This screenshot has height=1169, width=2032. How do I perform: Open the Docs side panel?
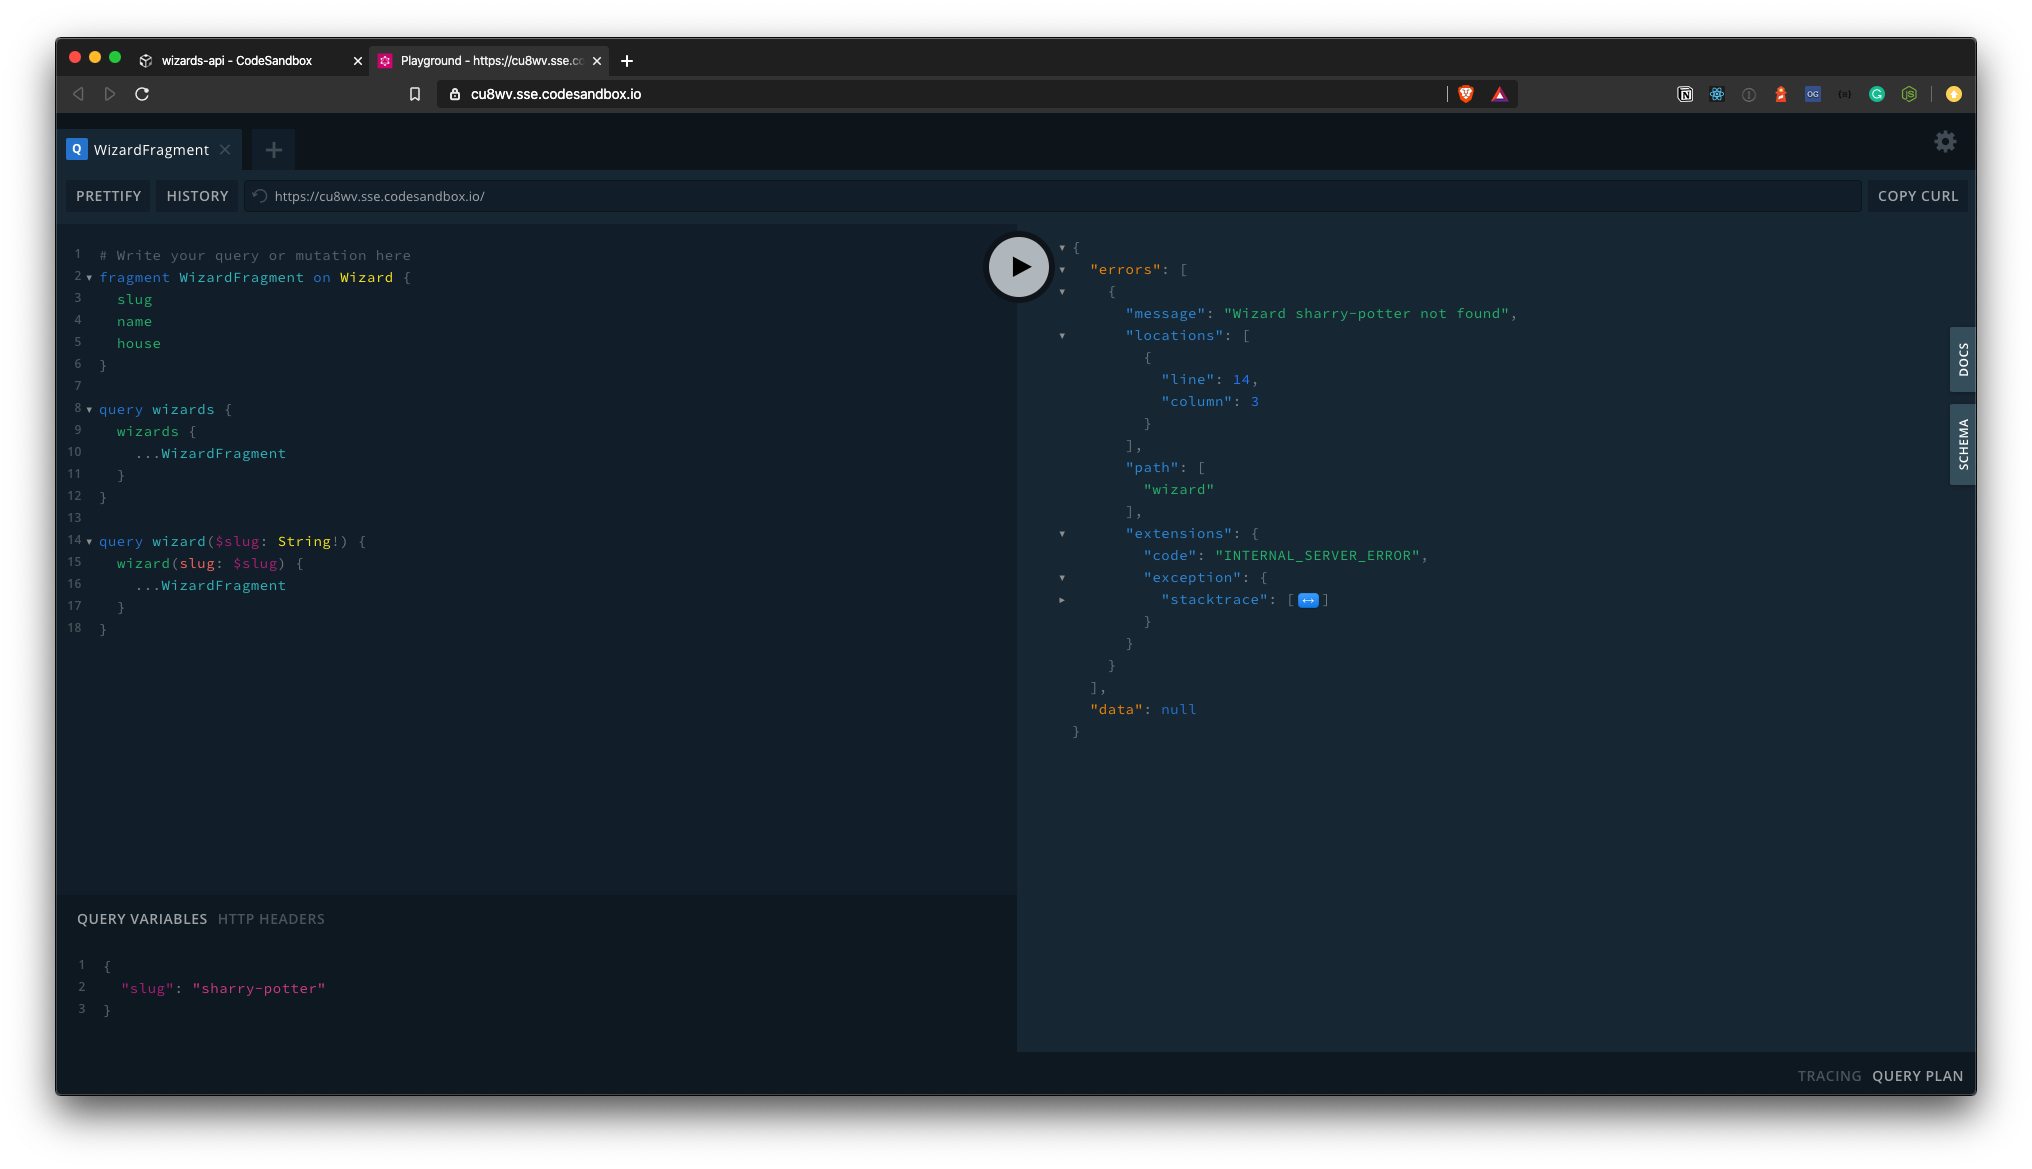tap(1962, 359)
